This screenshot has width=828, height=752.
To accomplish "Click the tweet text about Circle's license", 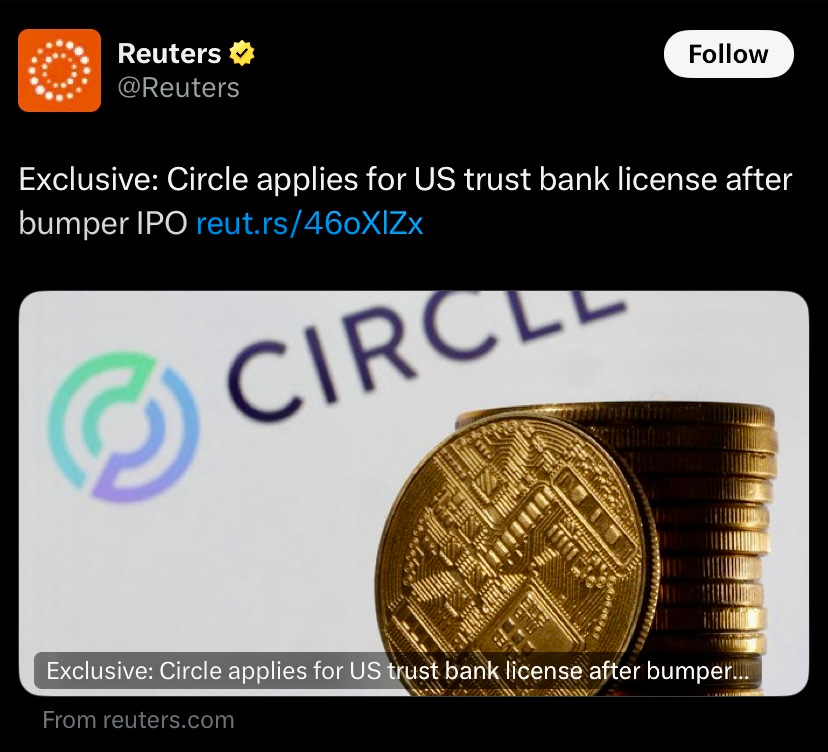I will click(405, 201).
